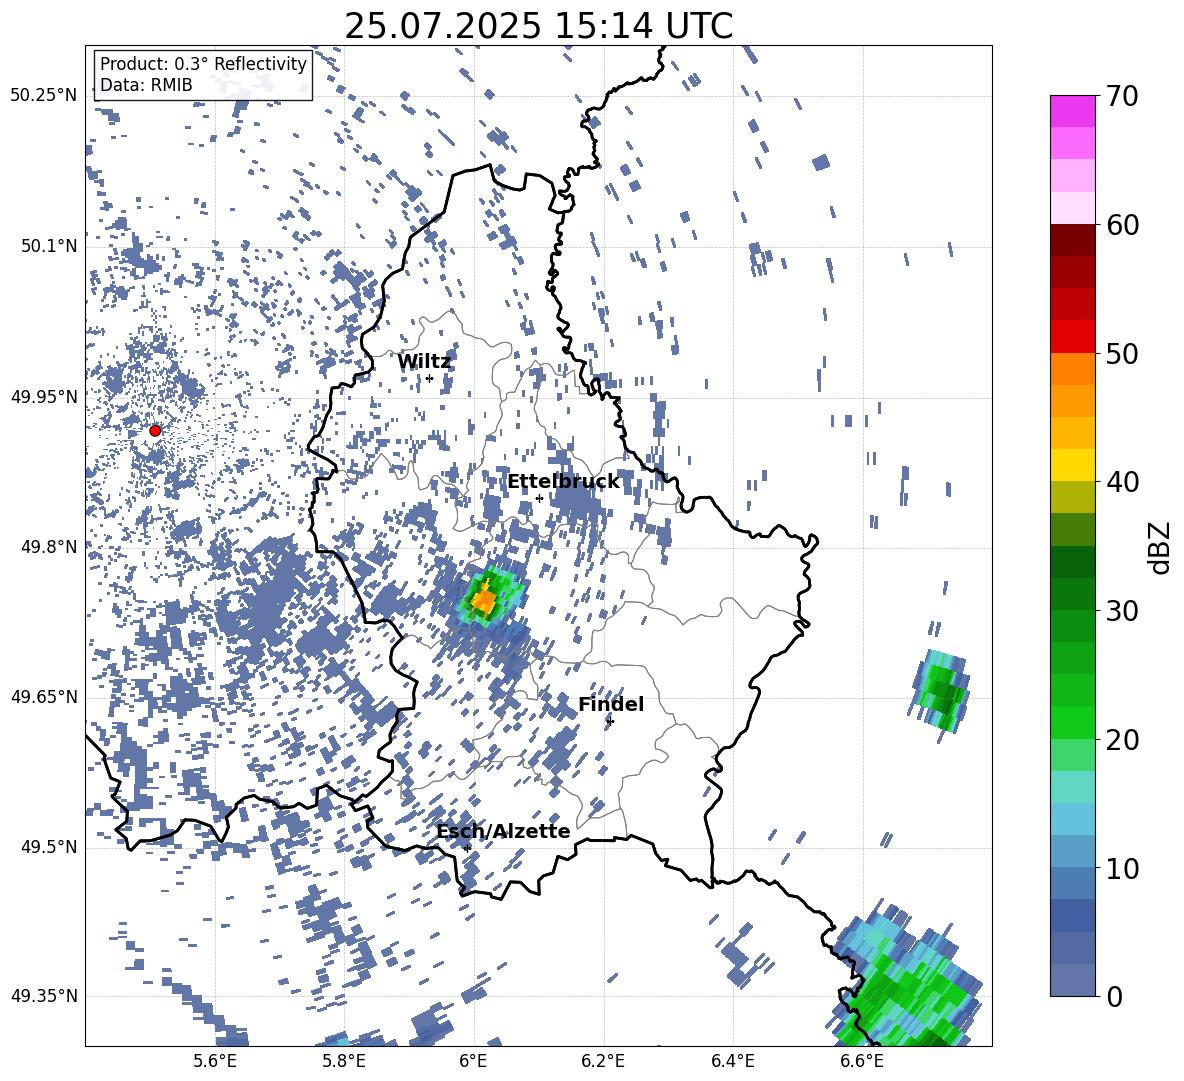
Task: Click the light blue swatch near 10 dBZ
Action: [1072, 852]
